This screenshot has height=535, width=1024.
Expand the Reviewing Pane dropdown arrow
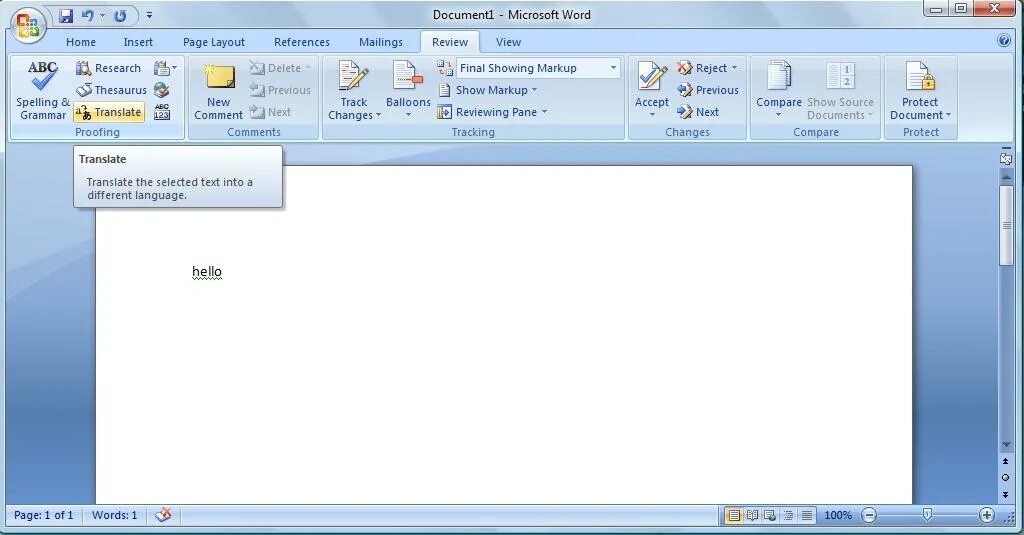click(545, 112)
